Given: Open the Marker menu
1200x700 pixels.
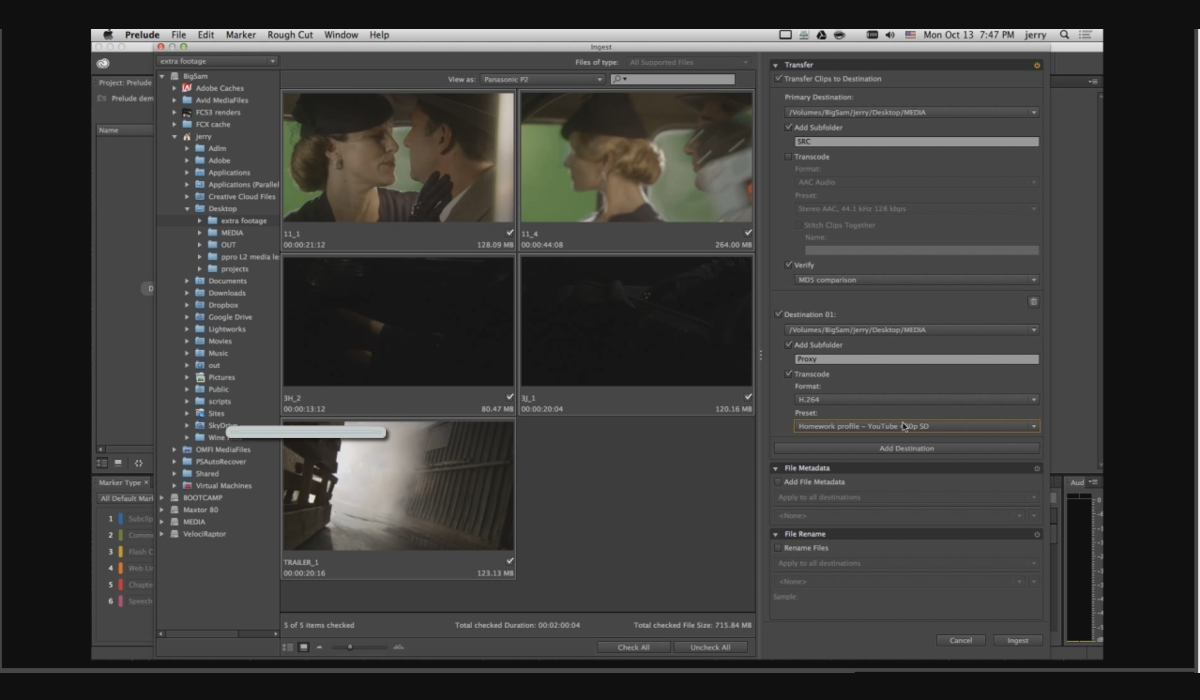Looking at the screenshot, I should (240, 35).
